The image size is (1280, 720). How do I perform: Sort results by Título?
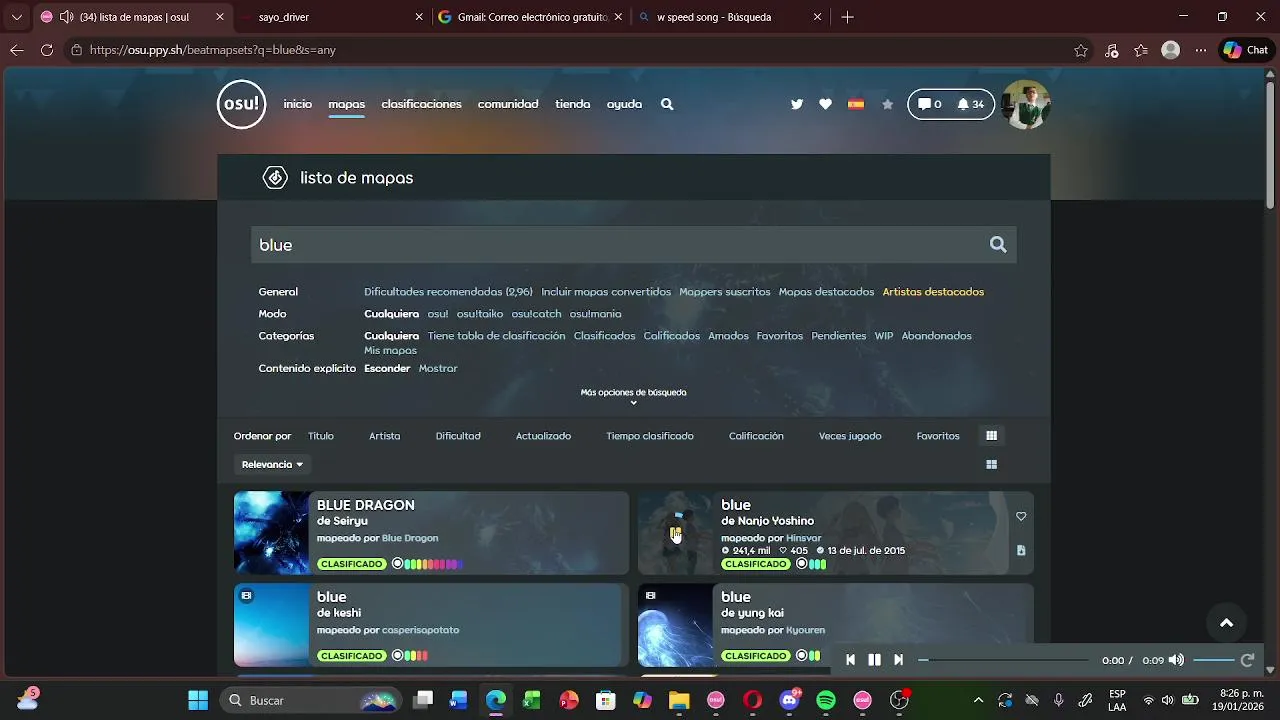(321, 436)
